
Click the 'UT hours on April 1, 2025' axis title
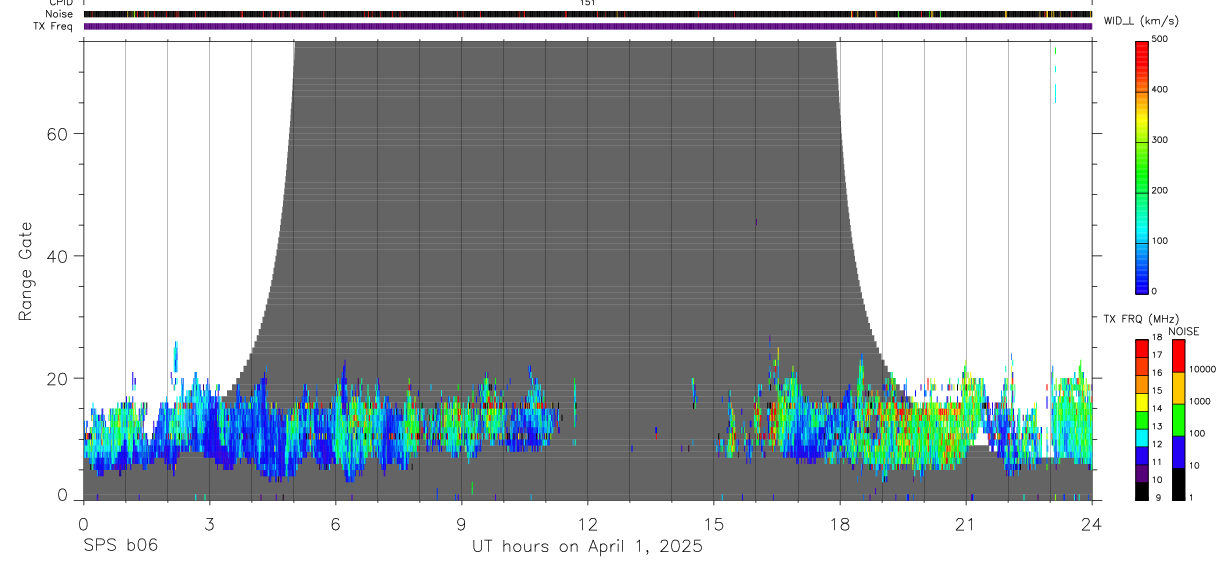(587, 546)
